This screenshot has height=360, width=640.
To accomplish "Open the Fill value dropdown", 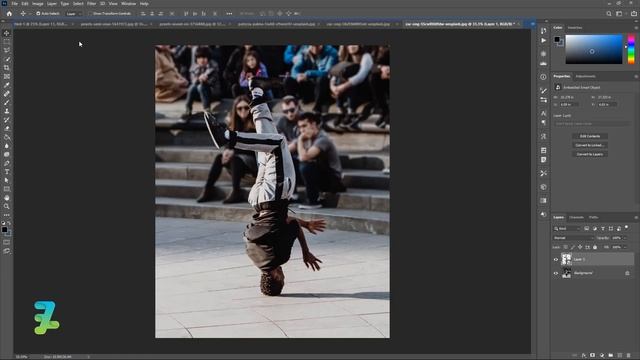I will pos(624,247).
